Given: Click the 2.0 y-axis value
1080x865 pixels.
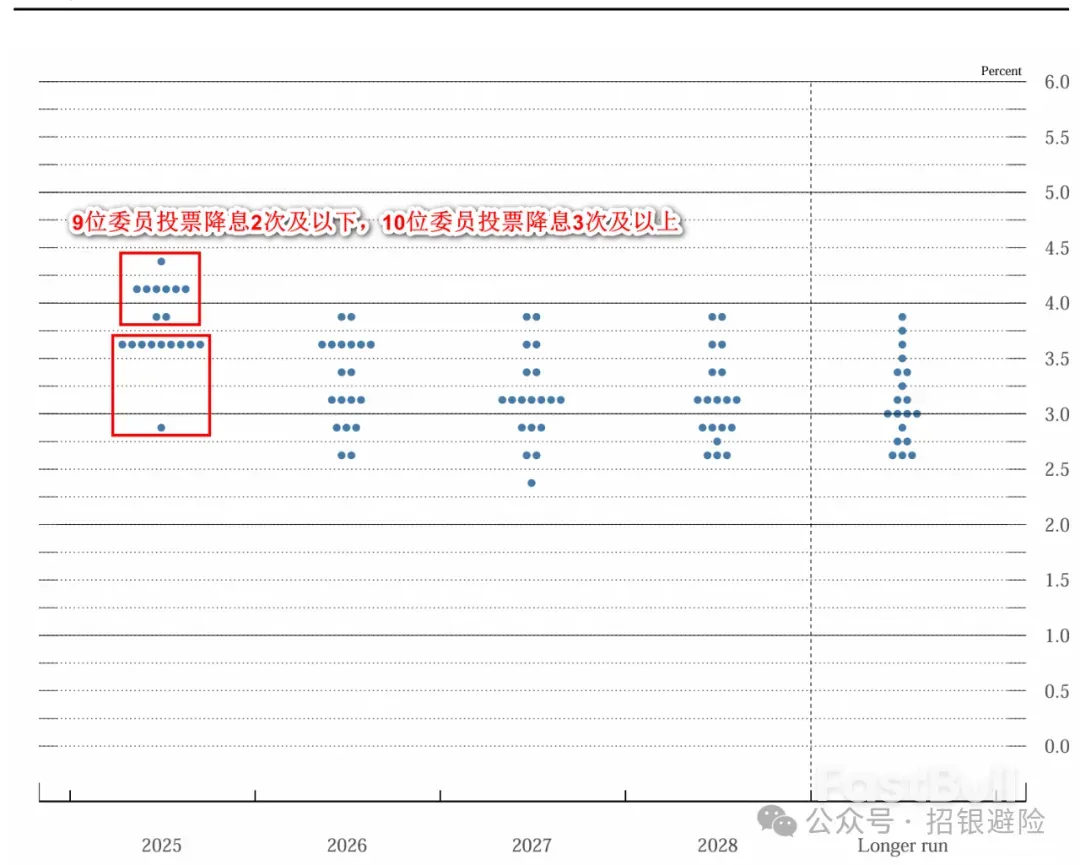Looking at the screenshot, I should coord(1057,525).
